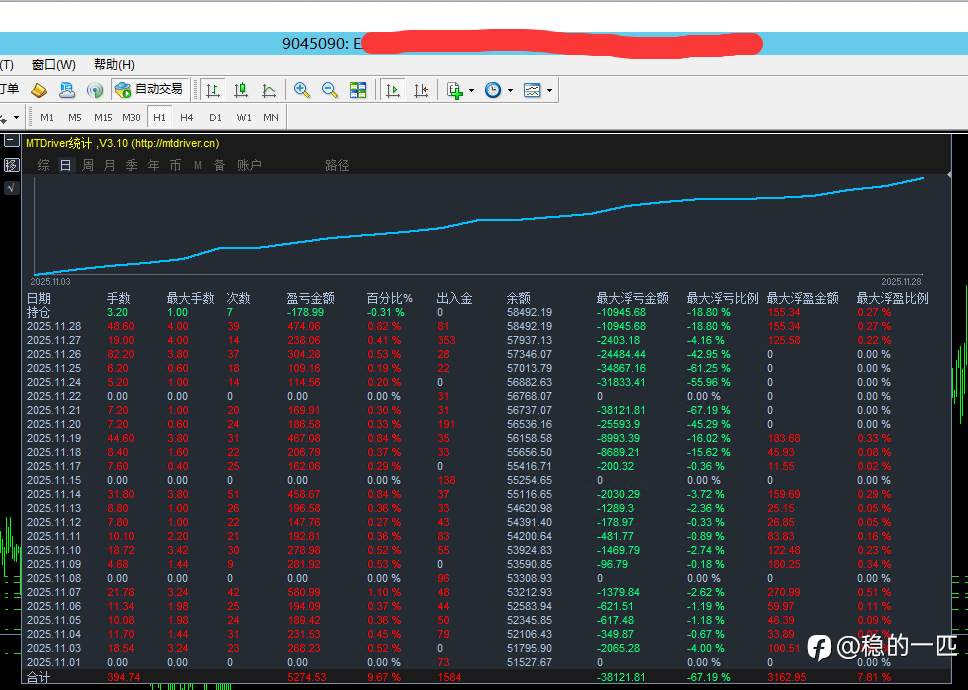Select the M15 timeframe
This screenshot has width=968, height=690.
[103, 117]
